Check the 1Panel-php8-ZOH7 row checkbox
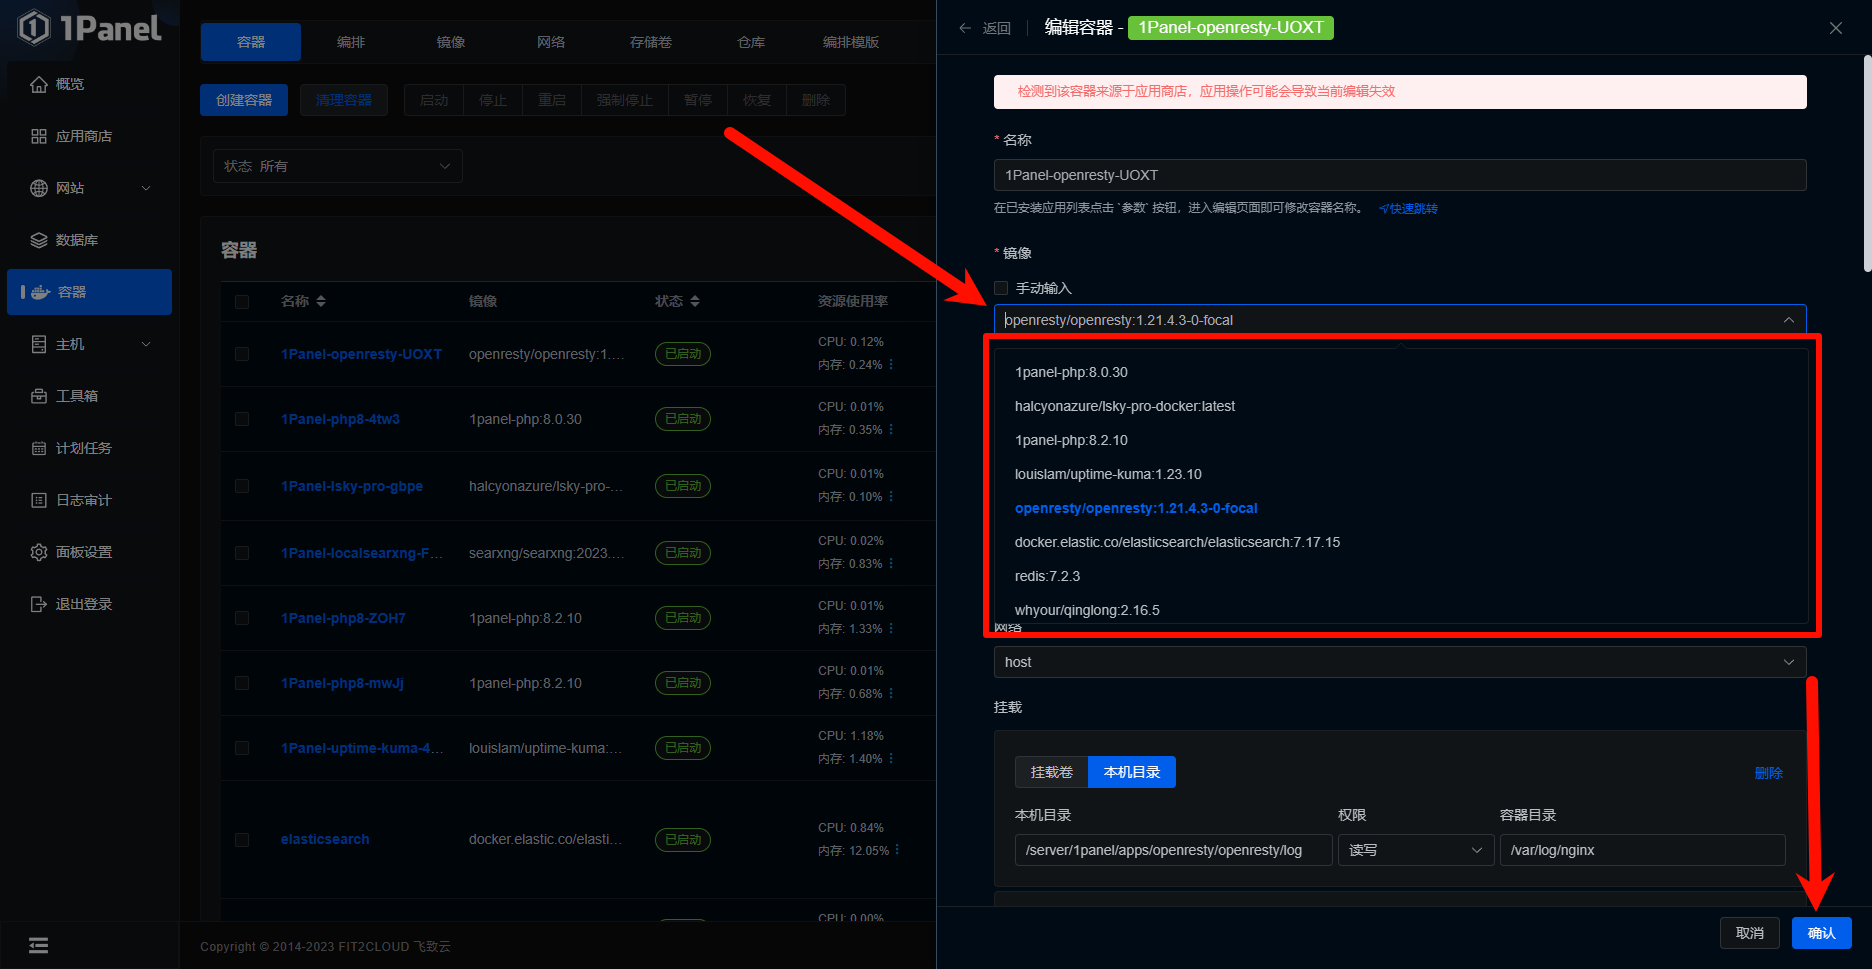Screen dimensions: 1872x969 pos(242,618)
